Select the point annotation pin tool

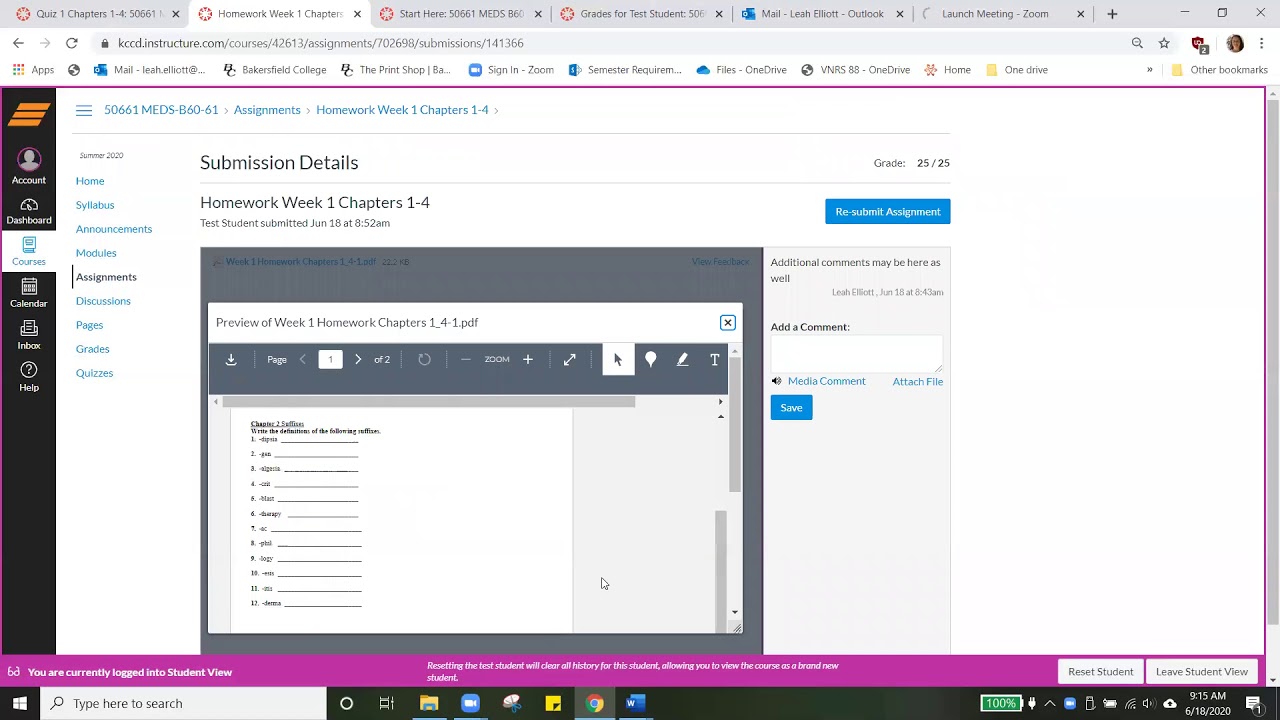point(651,360)
